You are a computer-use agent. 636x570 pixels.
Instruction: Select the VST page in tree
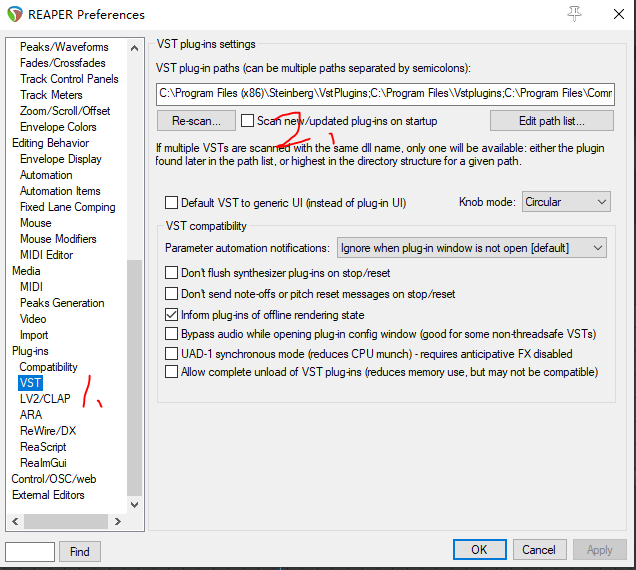coord(30,383)
